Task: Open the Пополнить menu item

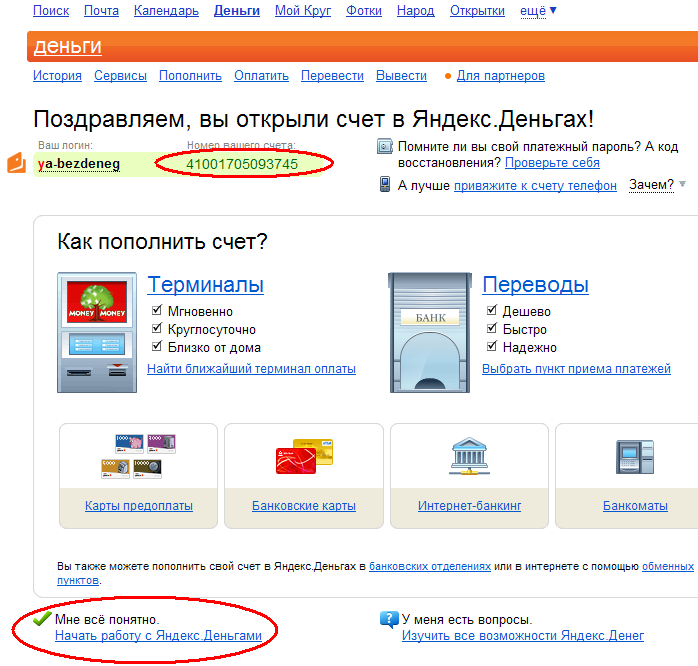Action: click(190, 76)
